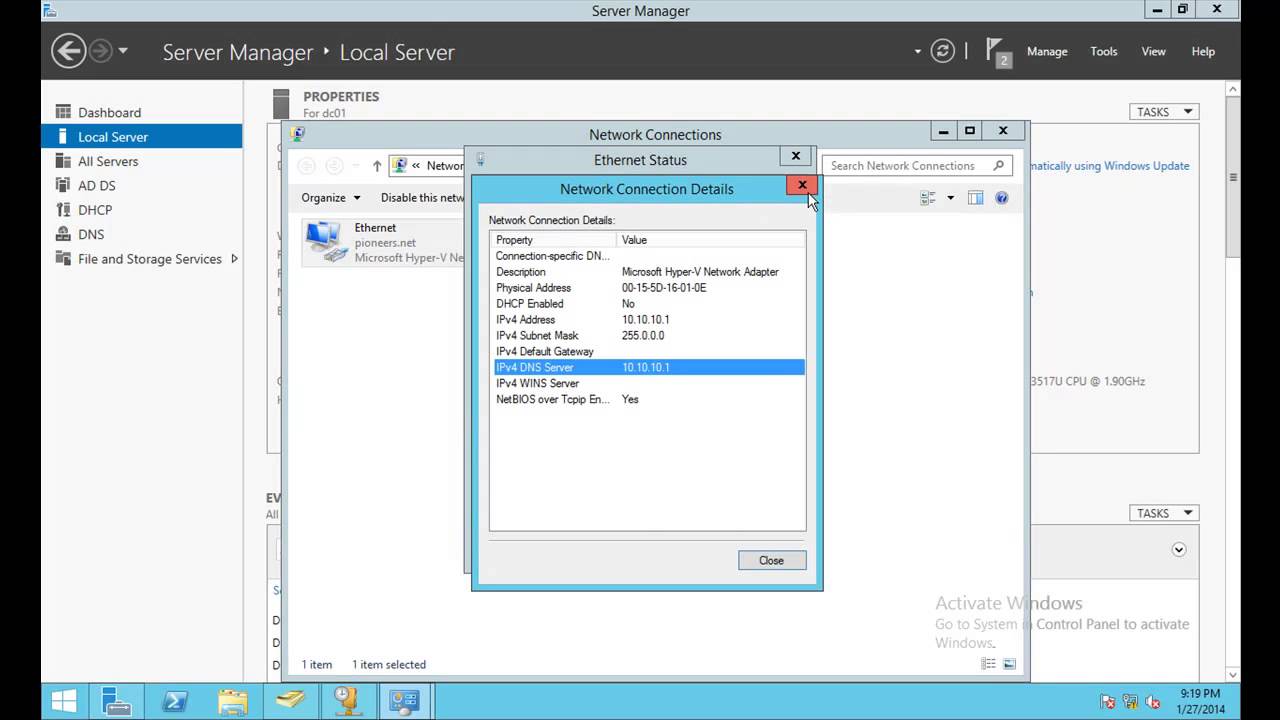
Task: Select the DHCP Enabled row
Action: pyautogui.click(x=647, y=303)
